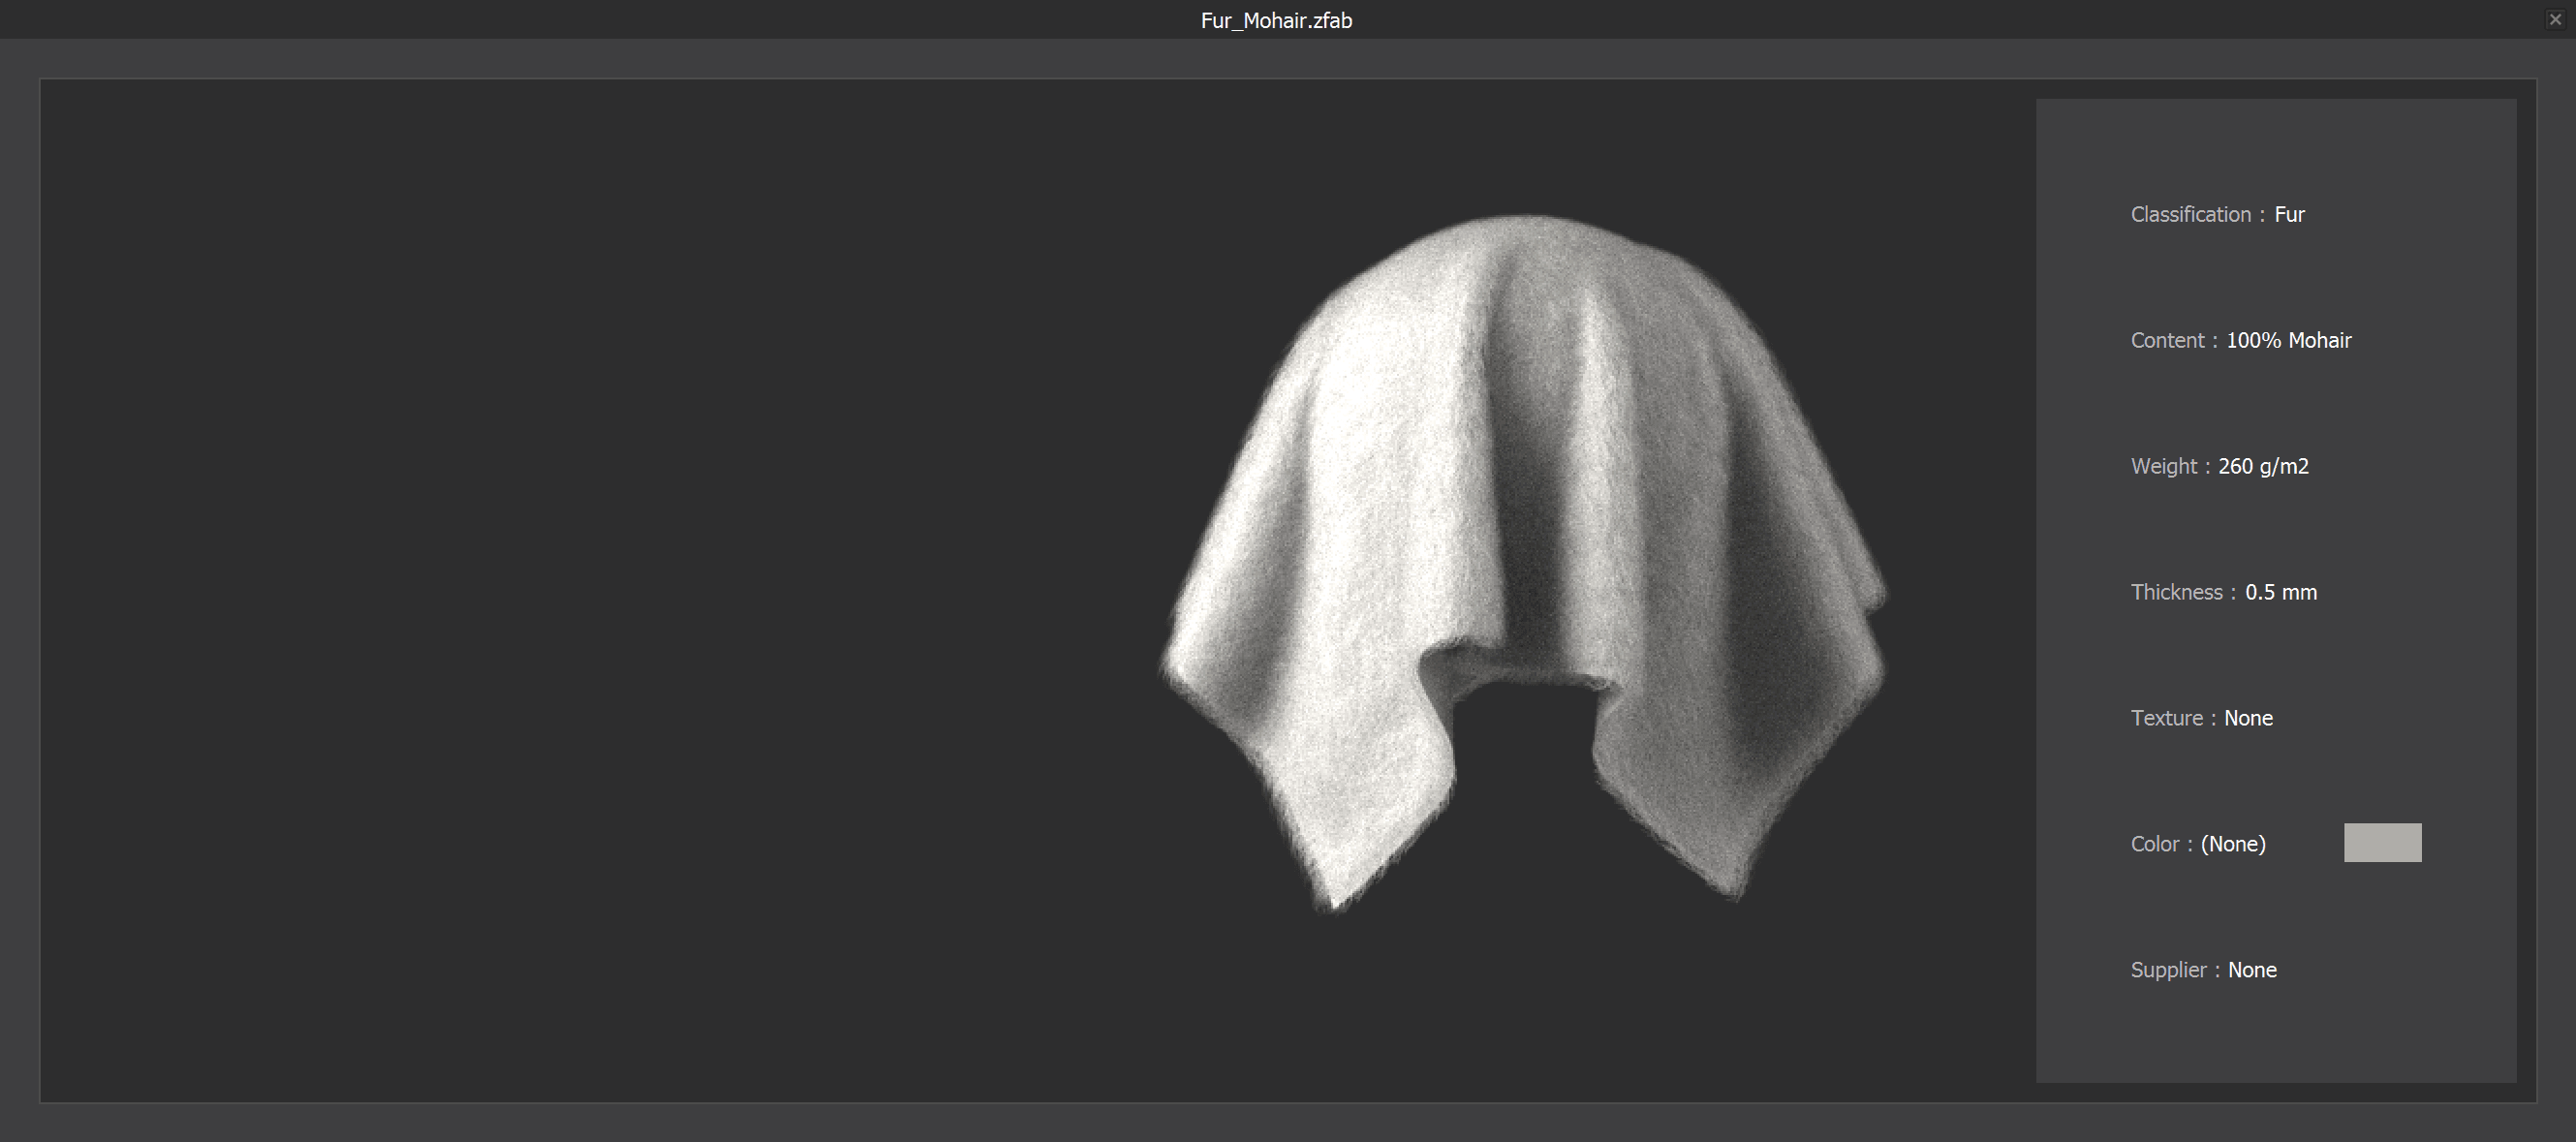Click the draped fur fabric preview
The image size is (2576, 1142).
1523,562
